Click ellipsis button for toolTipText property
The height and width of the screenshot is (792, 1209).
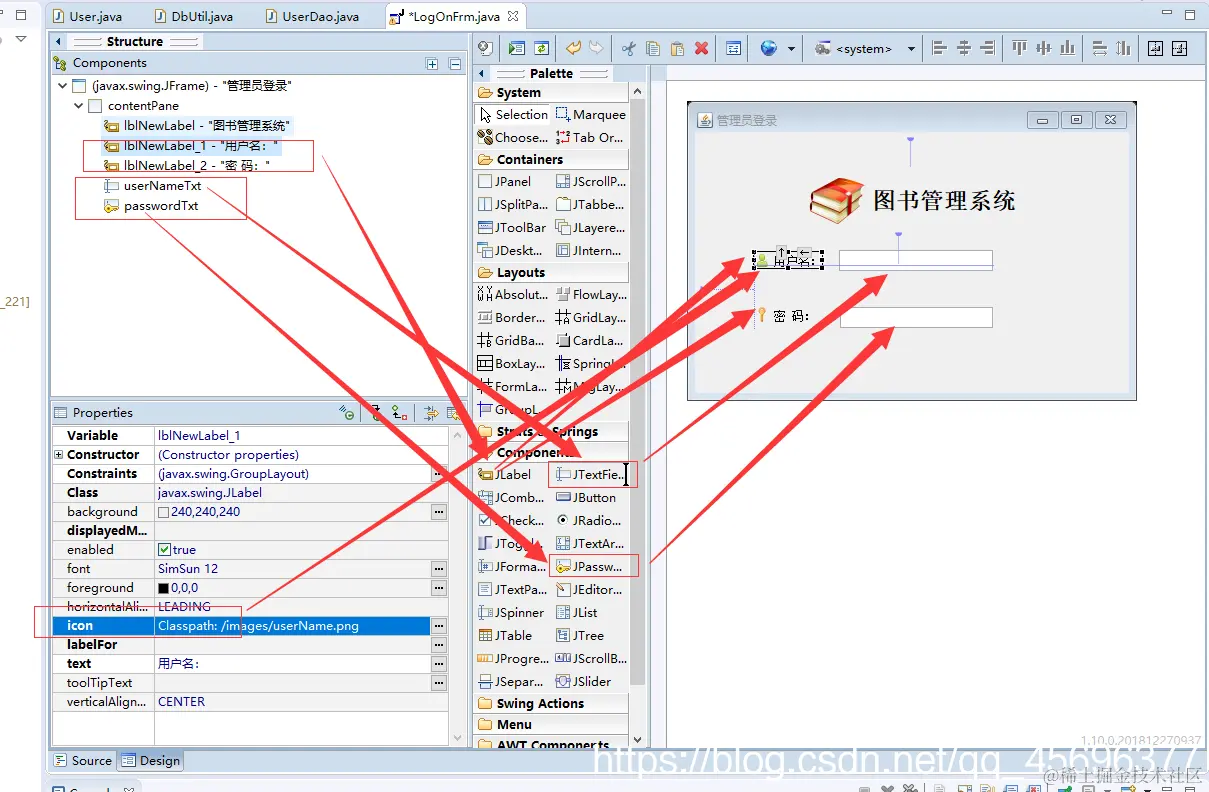tap(438, 683)
